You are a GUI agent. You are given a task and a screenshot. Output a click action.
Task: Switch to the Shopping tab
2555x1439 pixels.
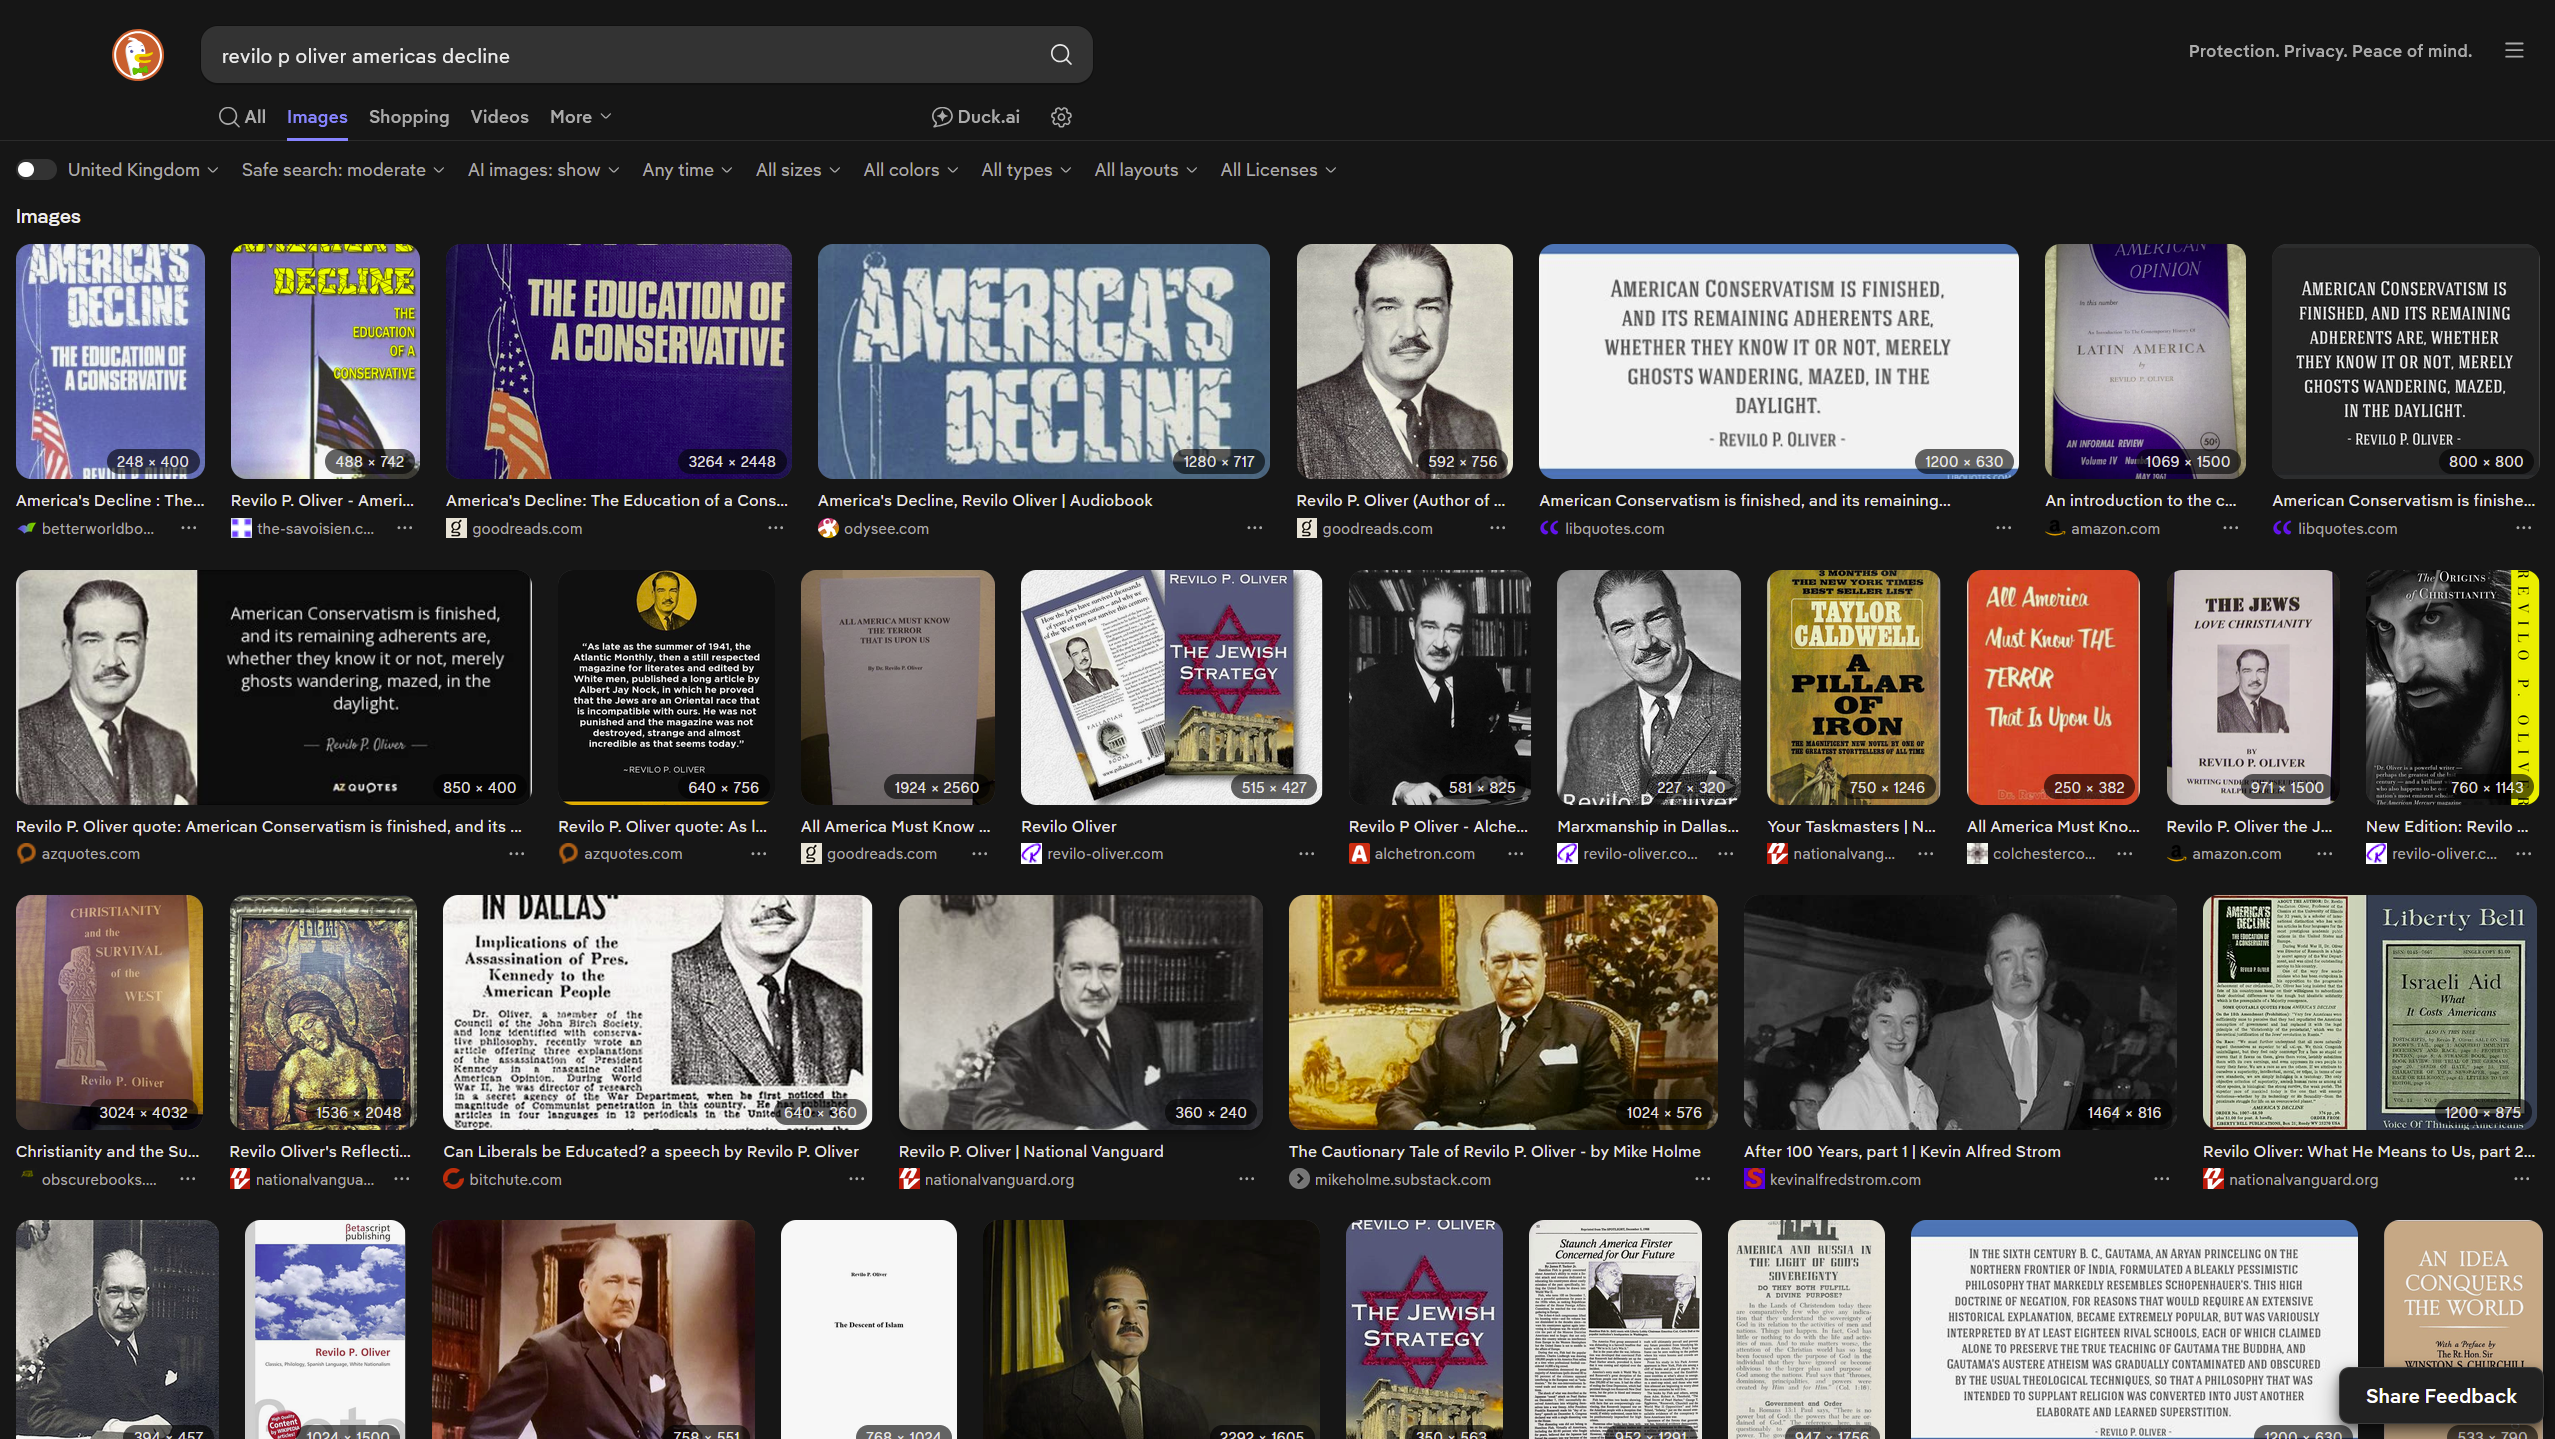[x=409, y=117]
